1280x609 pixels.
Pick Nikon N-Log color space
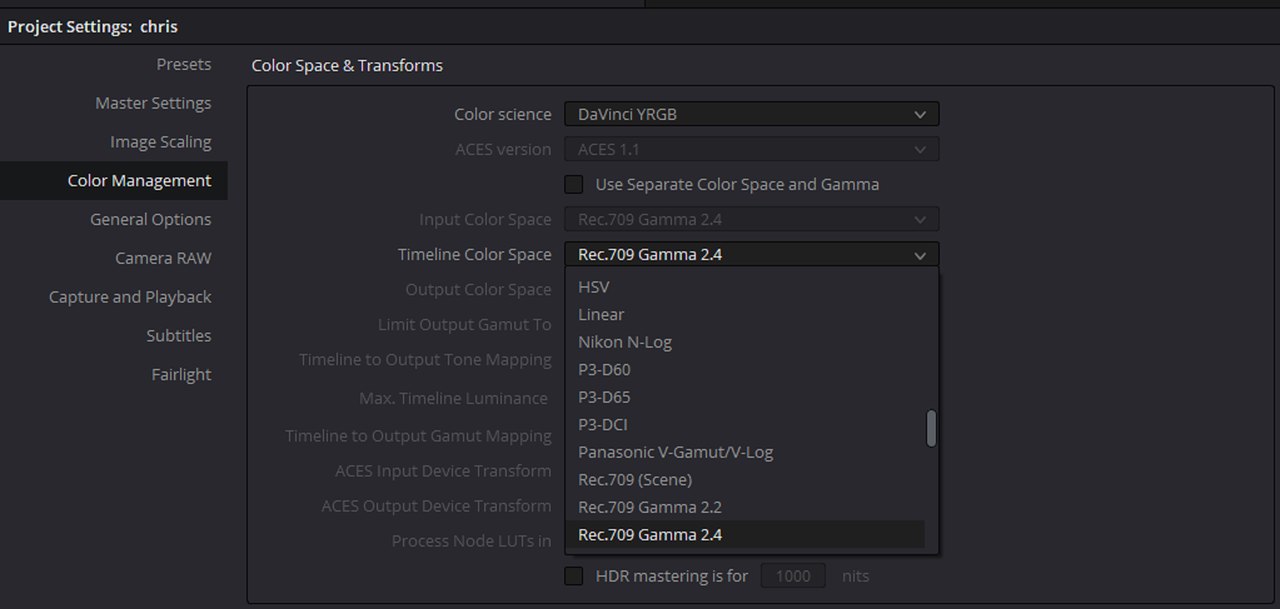pos(745,342)
